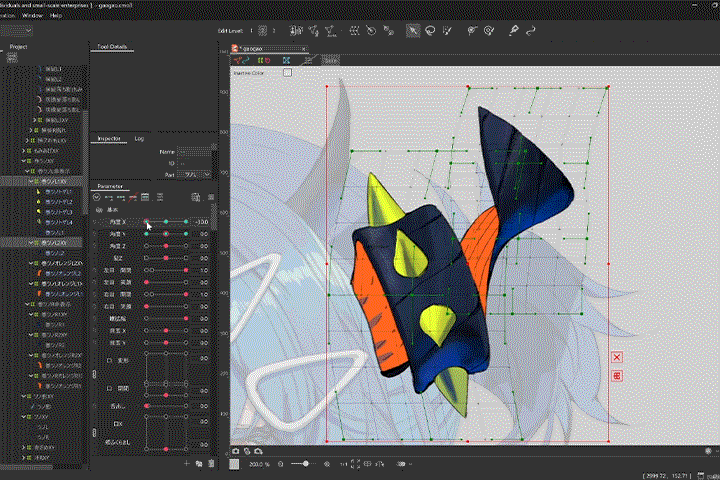Expand the bottom-most collapsed project tree folder
The width and height of the screenshot is (720, 480).
(x=23, y=457)
